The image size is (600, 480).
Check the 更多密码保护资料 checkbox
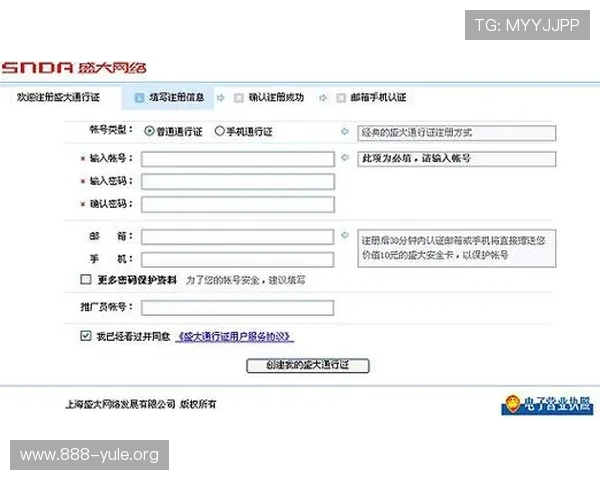86,279
